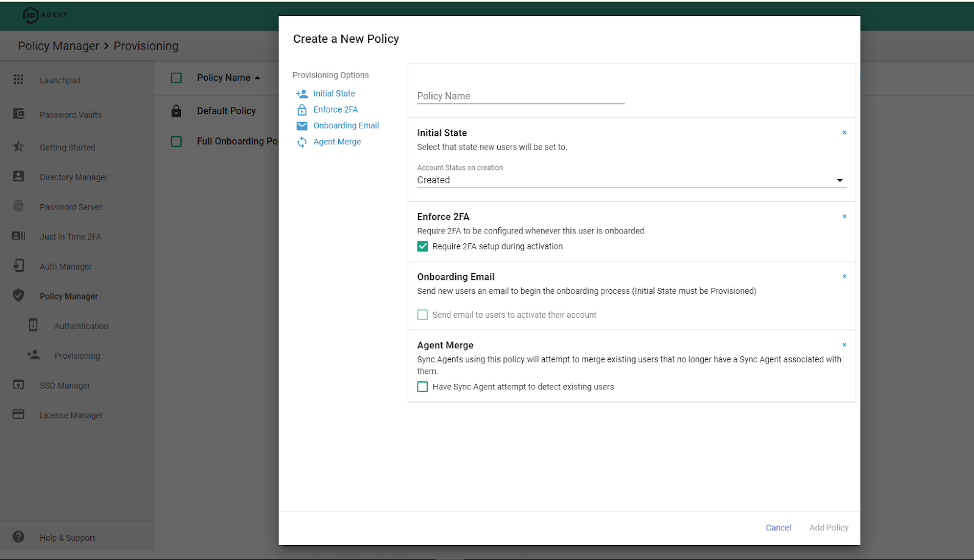974x560 pixels.
Task: Remove the Agent Merge section
Action: click(844, 345)
